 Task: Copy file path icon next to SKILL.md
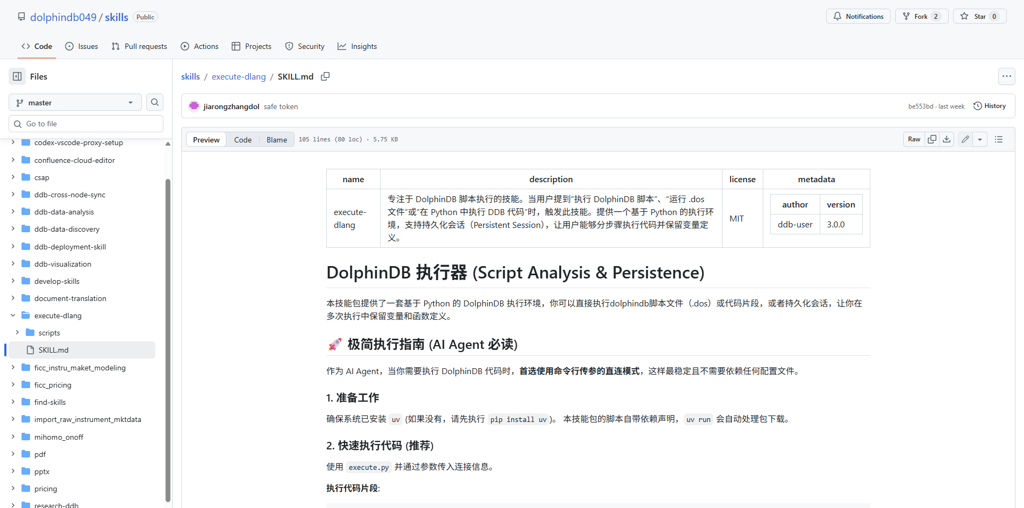[325, 76]
